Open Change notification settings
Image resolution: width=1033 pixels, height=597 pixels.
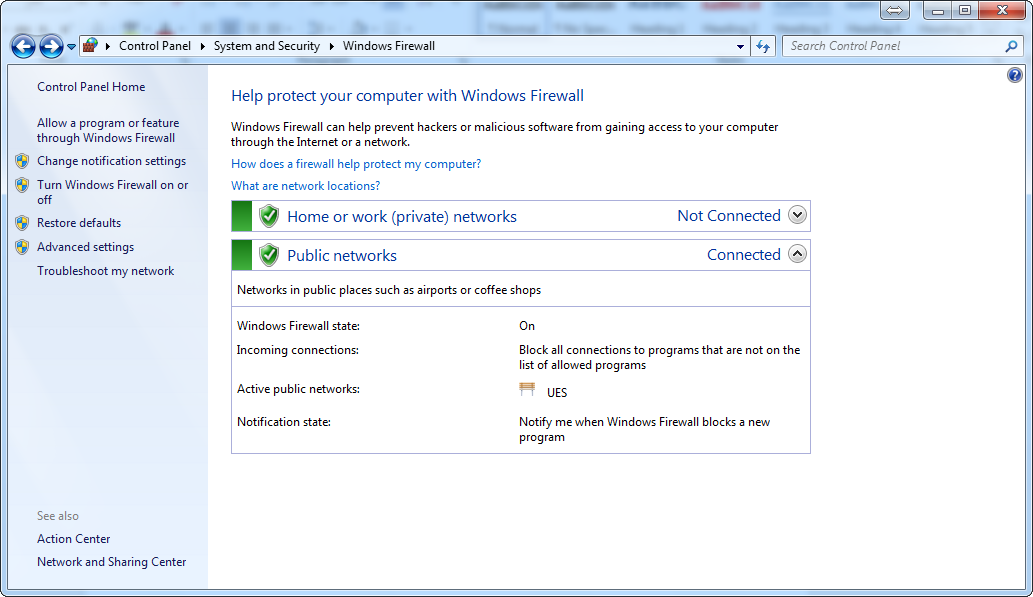pos(111,161)
